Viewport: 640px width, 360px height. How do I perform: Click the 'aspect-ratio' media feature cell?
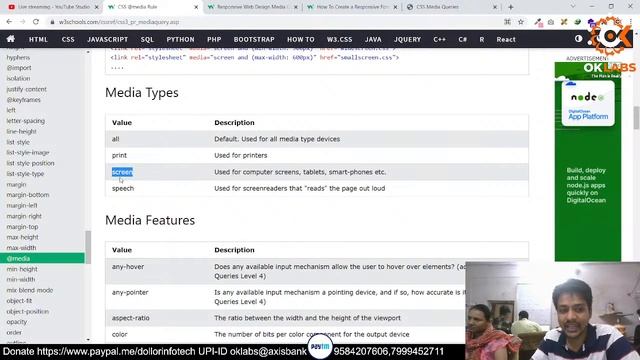tap(131, 318)
